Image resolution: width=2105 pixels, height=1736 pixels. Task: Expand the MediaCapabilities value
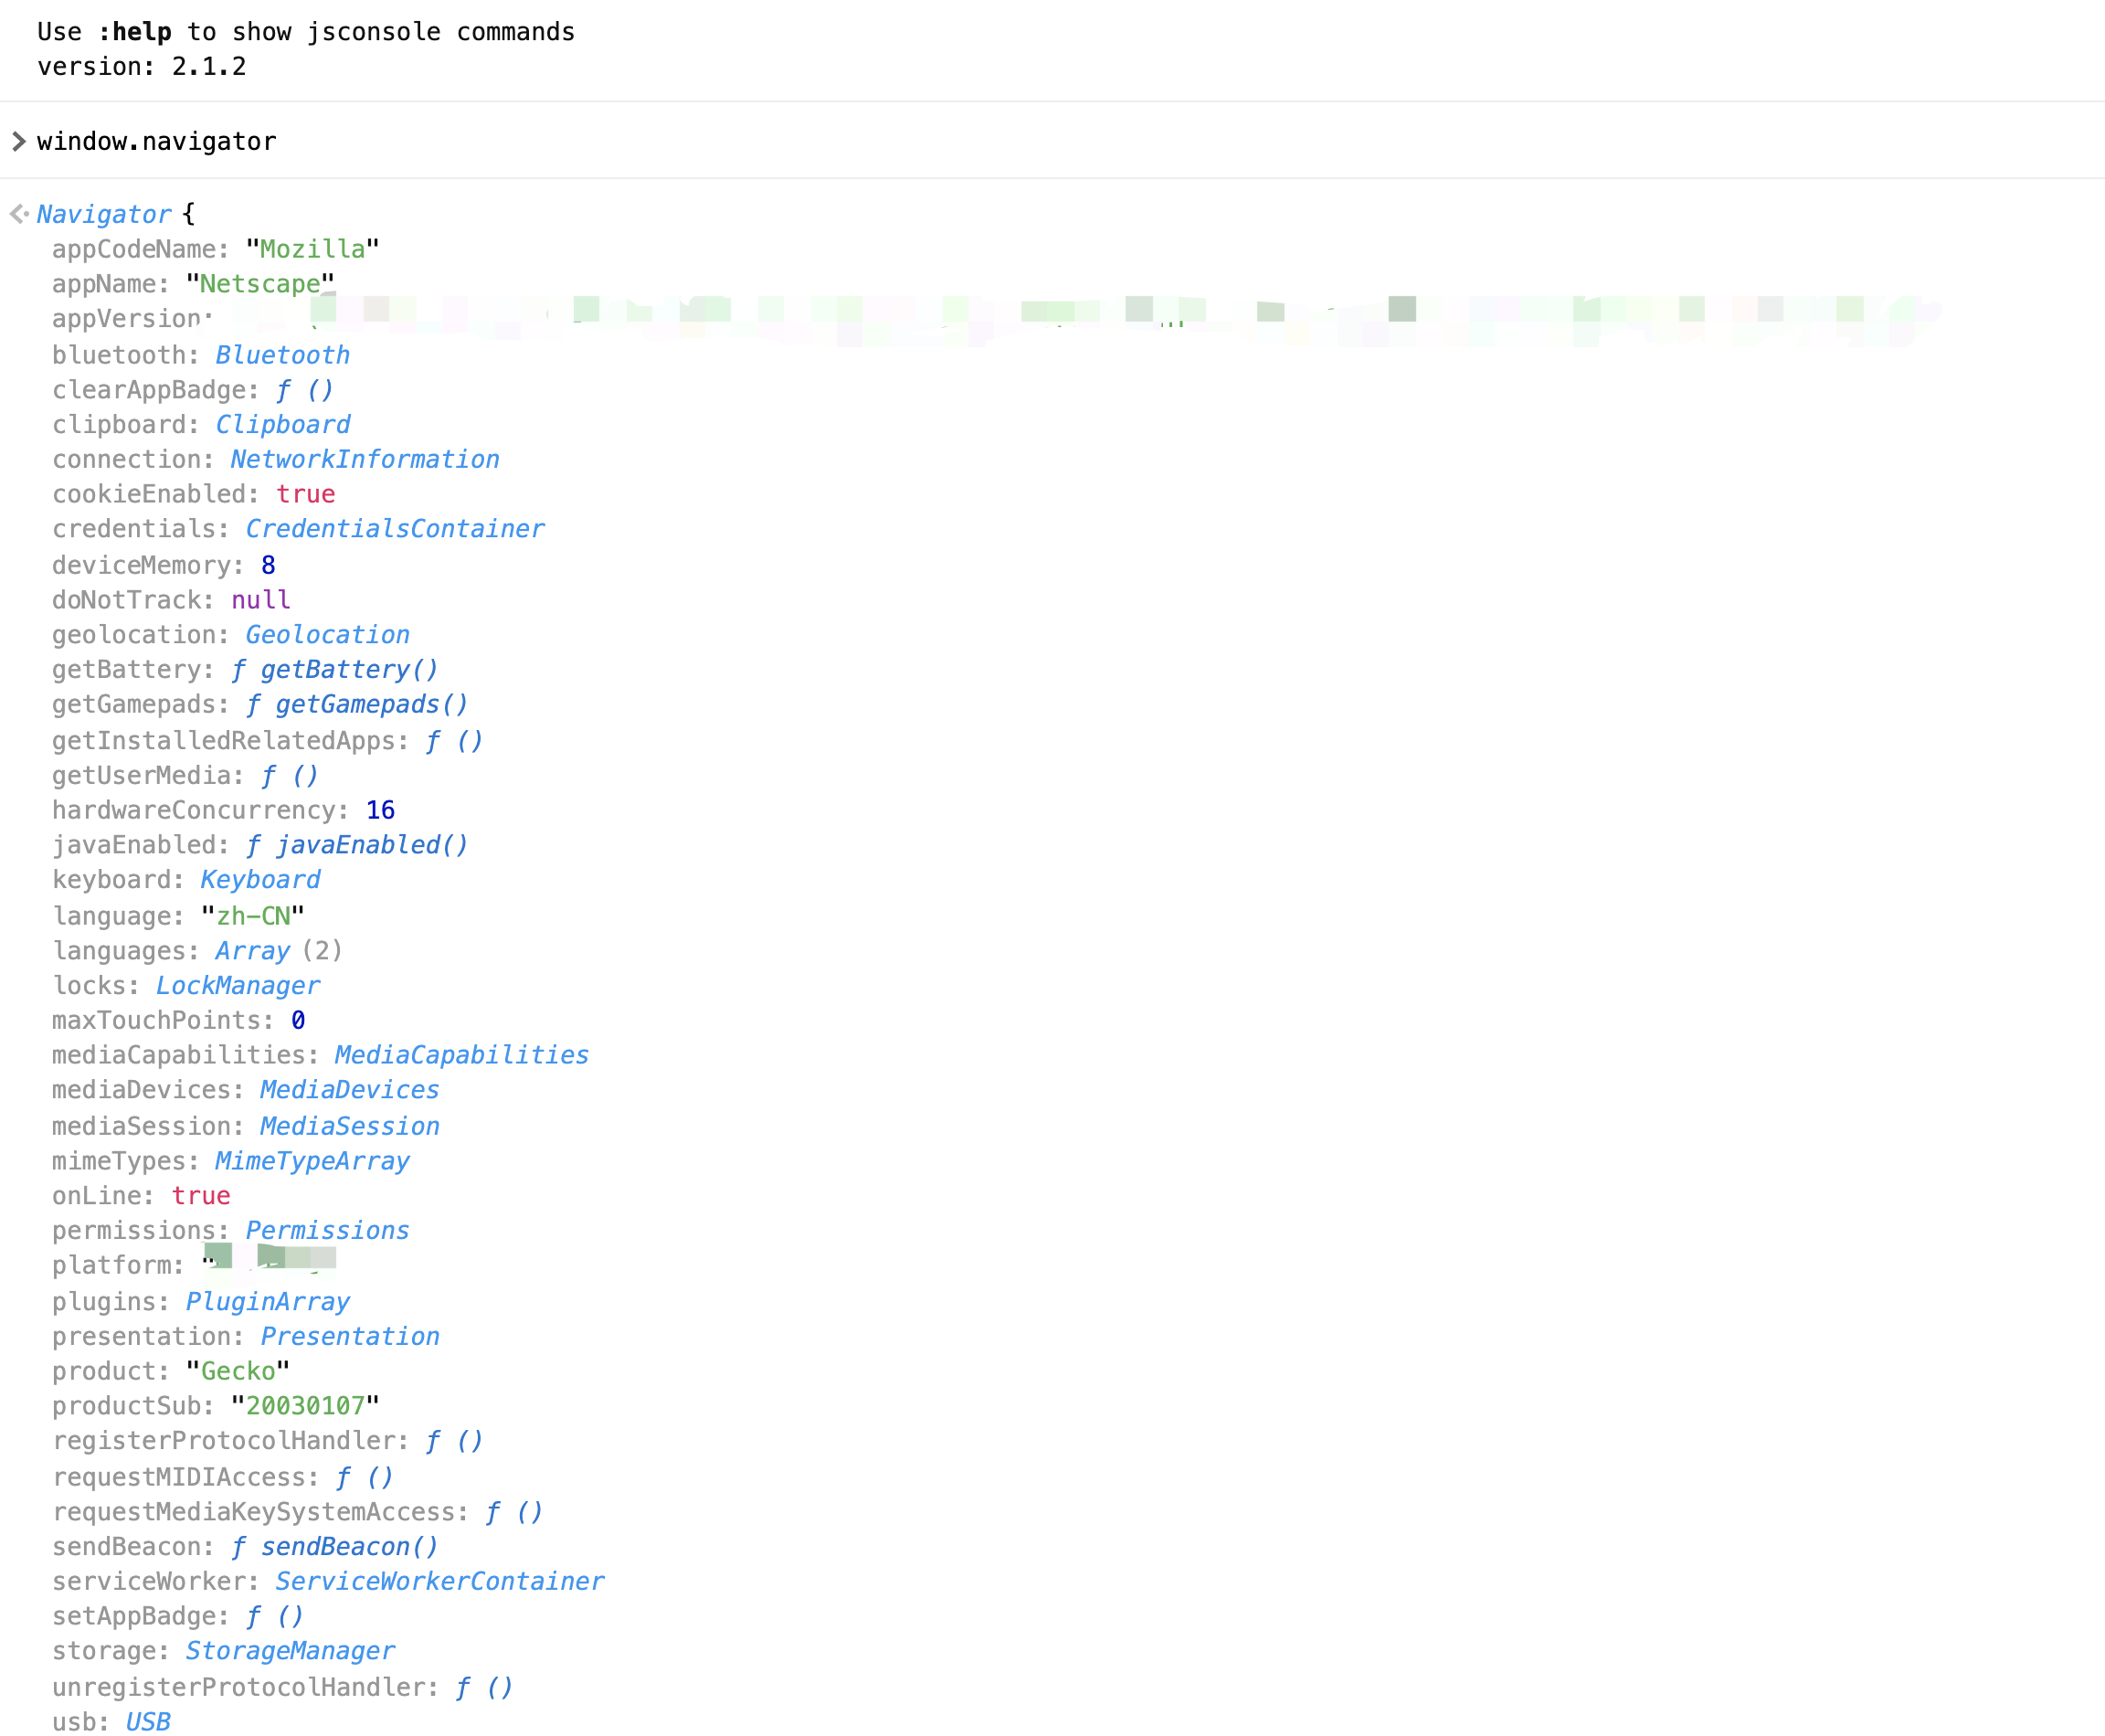tap(461, 1055)
